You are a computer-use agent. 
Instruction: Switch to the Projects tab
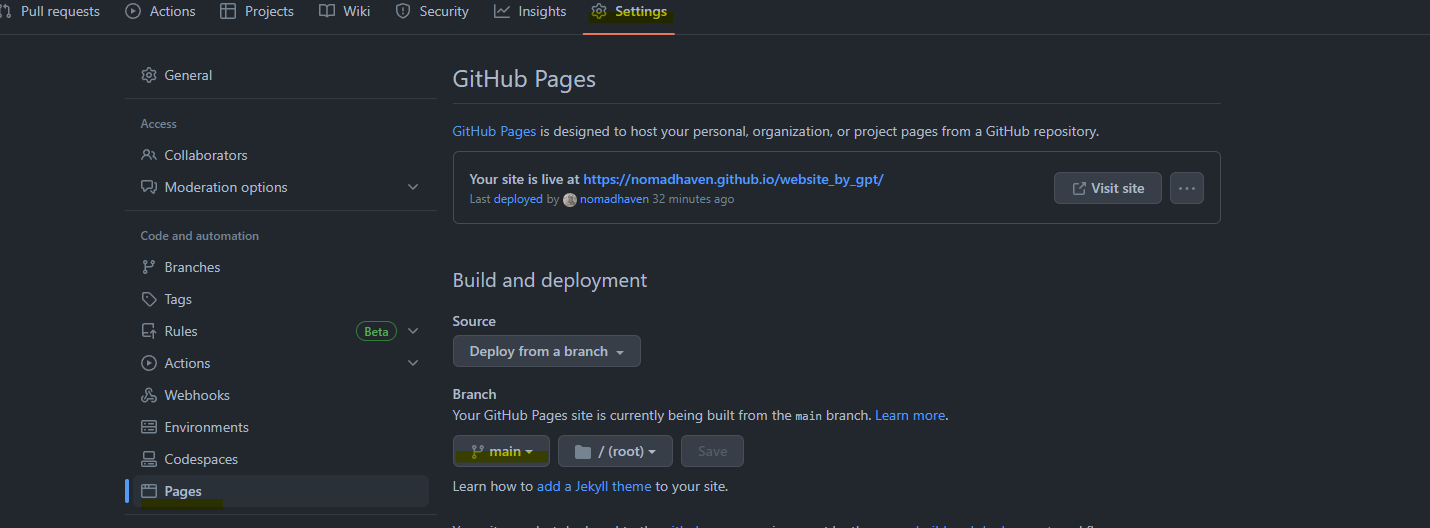[257, 12]
